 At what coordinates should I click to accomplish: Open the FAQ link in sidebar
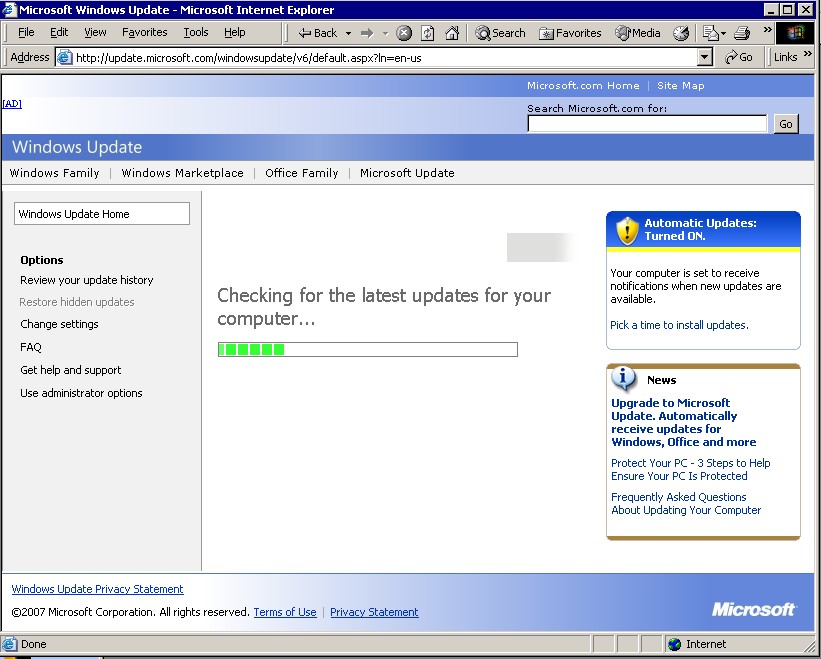(31, 347)
